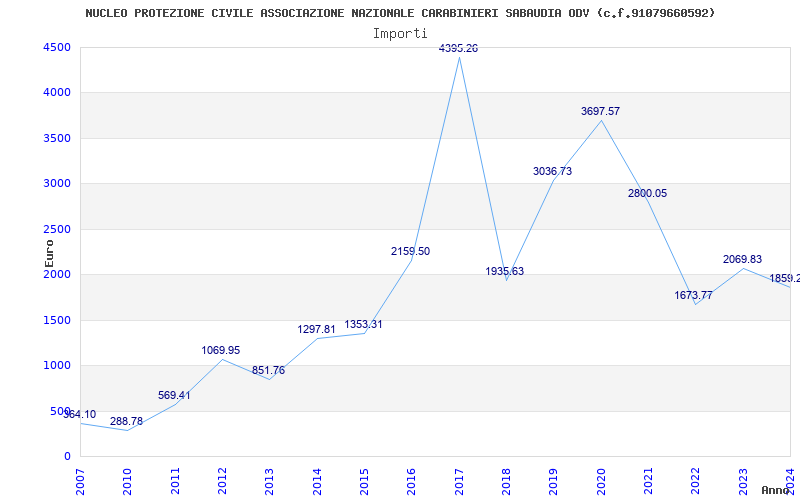800x500 pixels.
Task: Click the Euro y-axis title
Action: (x=49, y=253)
